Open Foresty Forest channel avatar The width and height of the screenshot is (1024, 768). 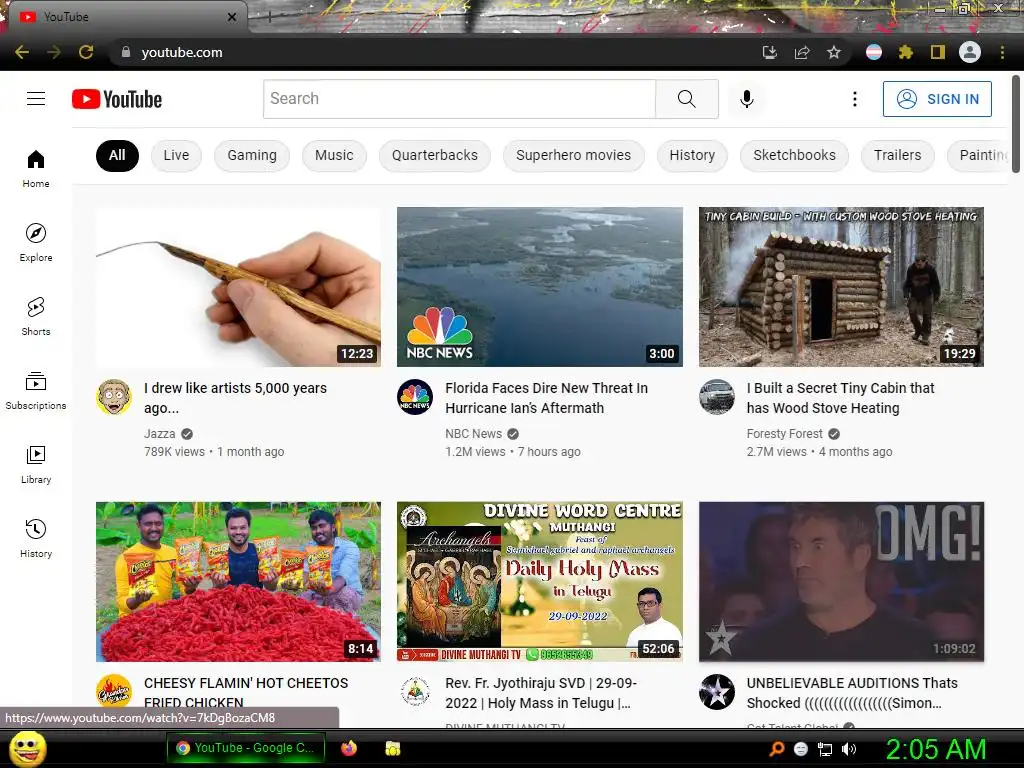click(x=716, y=397)
